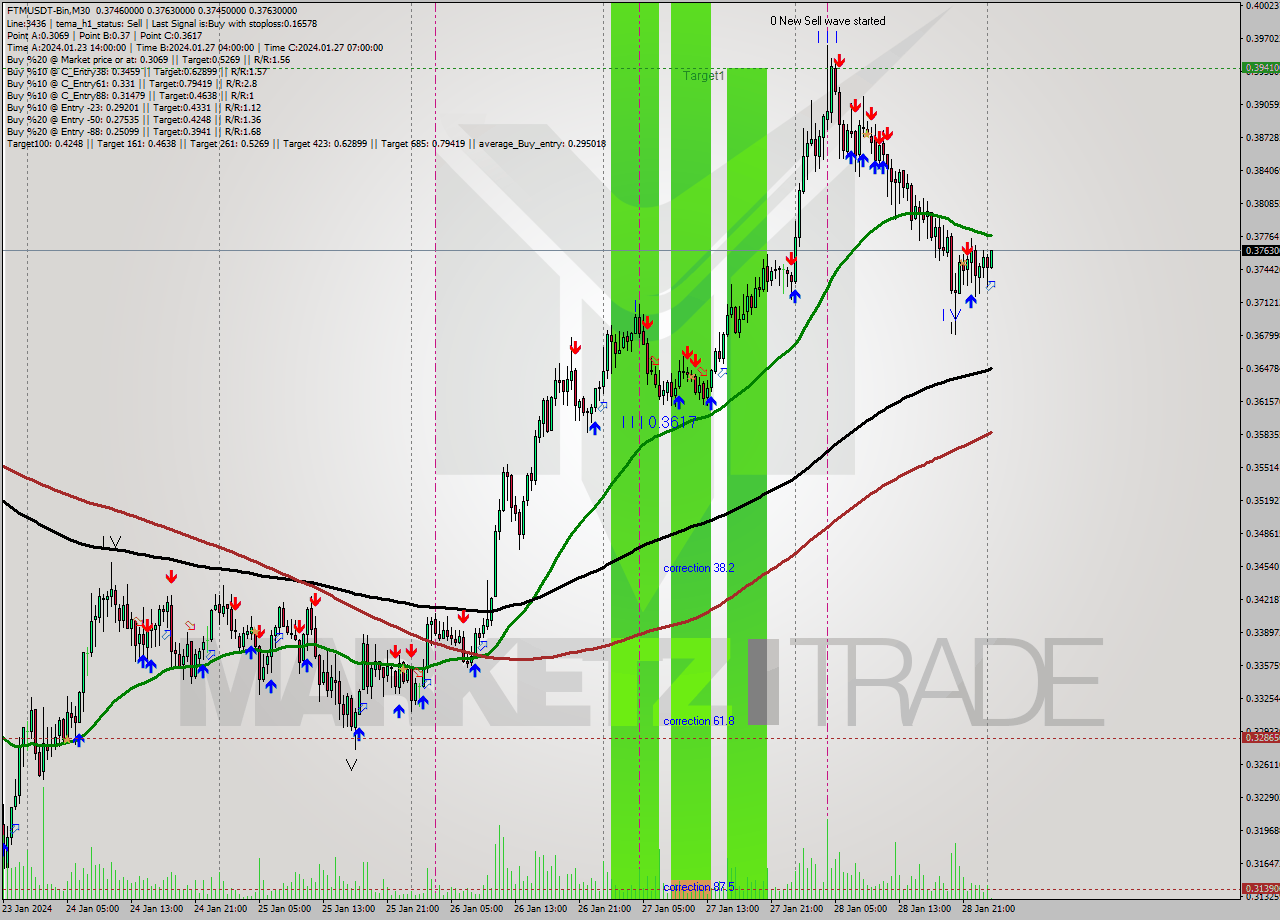Click the '27 Jan 21:00' time axis label

pyautogui.click(x=796, y=909)
